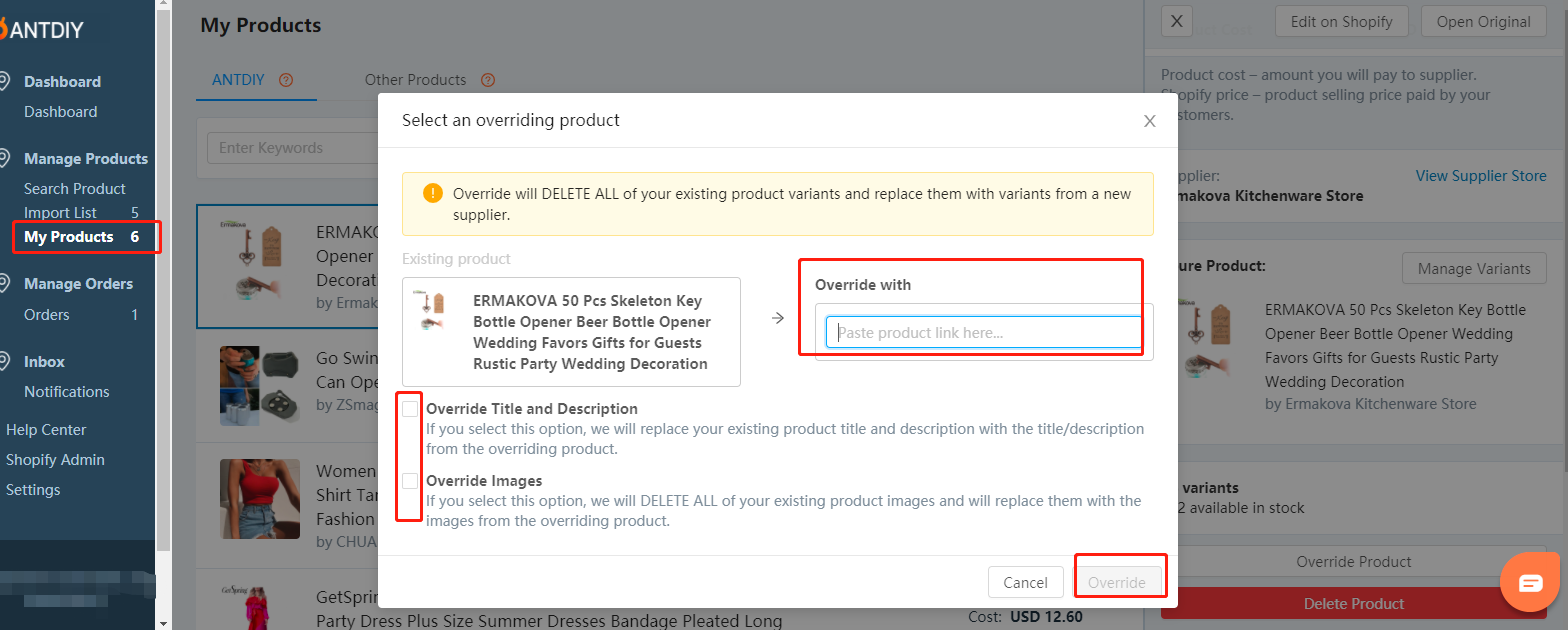Image resolution: width=1568 pixels, height=630 pixels.
Task: Click the Inbox section pin icon
Action: tap(5, 361)
